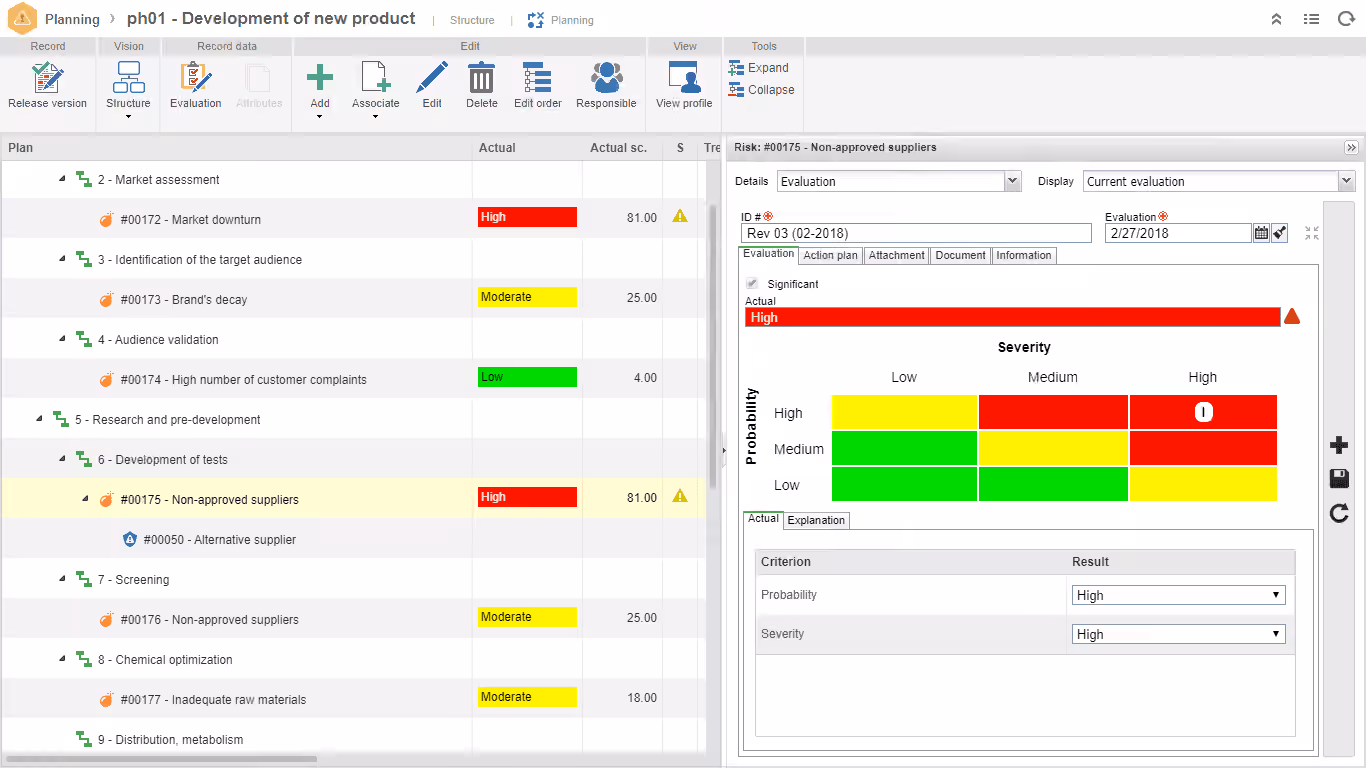
Task: Toggle the Significant checkbox
Action: click(x=752, y=284)
